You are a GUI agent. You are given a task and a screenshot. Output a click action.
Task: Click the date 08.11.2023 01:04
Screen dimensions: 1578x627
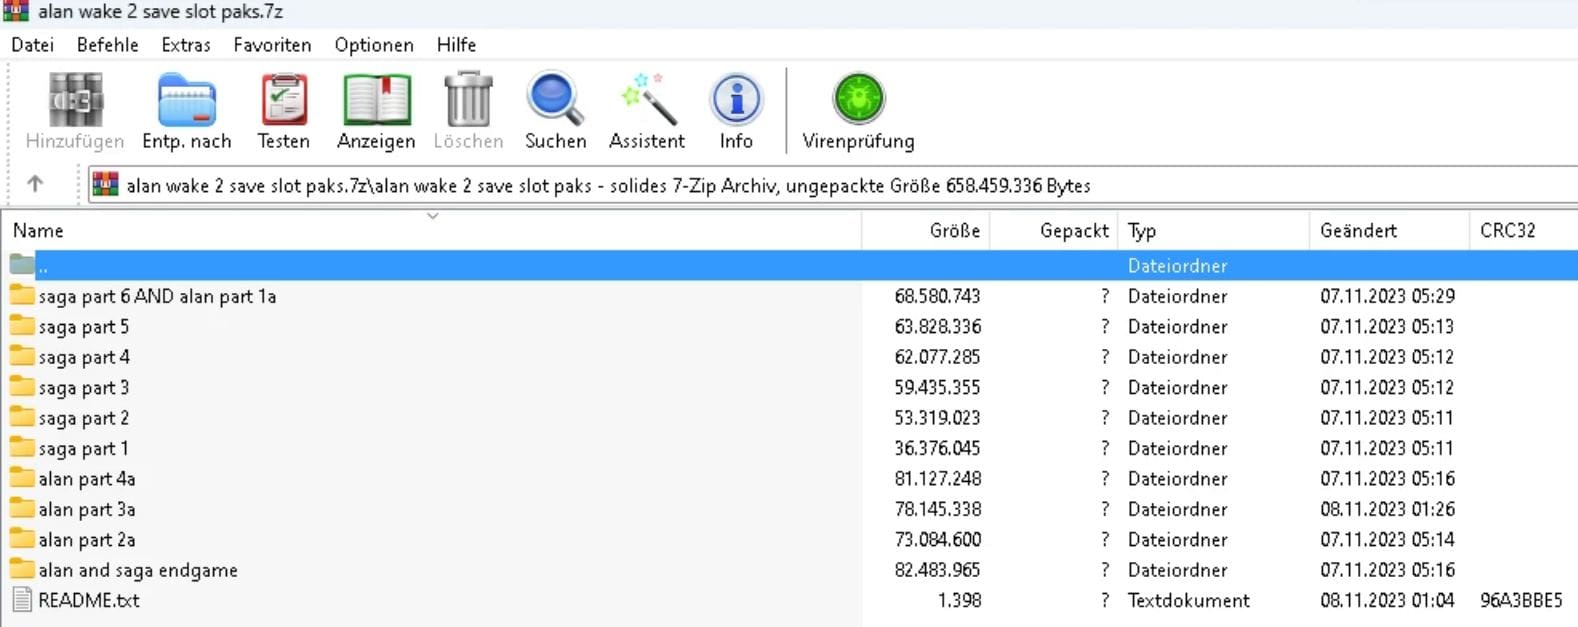pyautogui.click(x=1387, y=600)
